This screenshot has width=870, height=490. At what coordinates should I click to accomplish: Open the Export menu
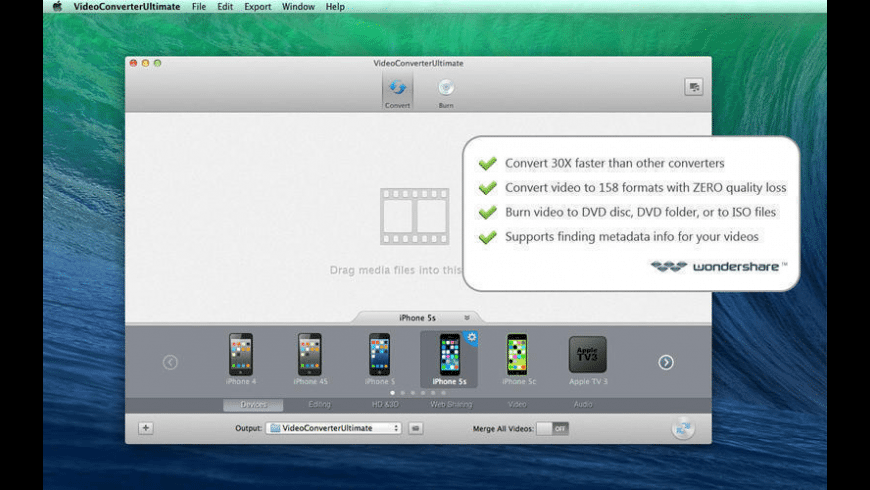[x=257, y=7]
